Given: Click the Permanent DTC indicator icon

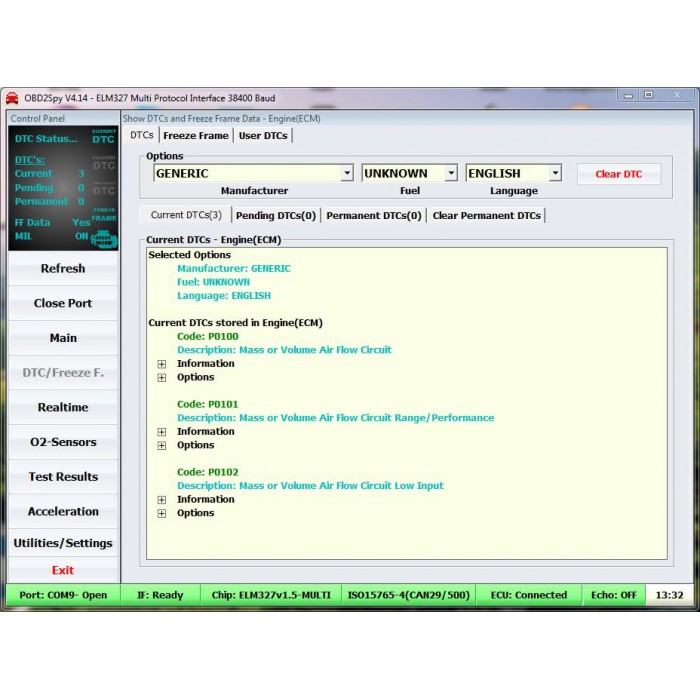Looking at the screenshot, I should [x=104, y=187].
